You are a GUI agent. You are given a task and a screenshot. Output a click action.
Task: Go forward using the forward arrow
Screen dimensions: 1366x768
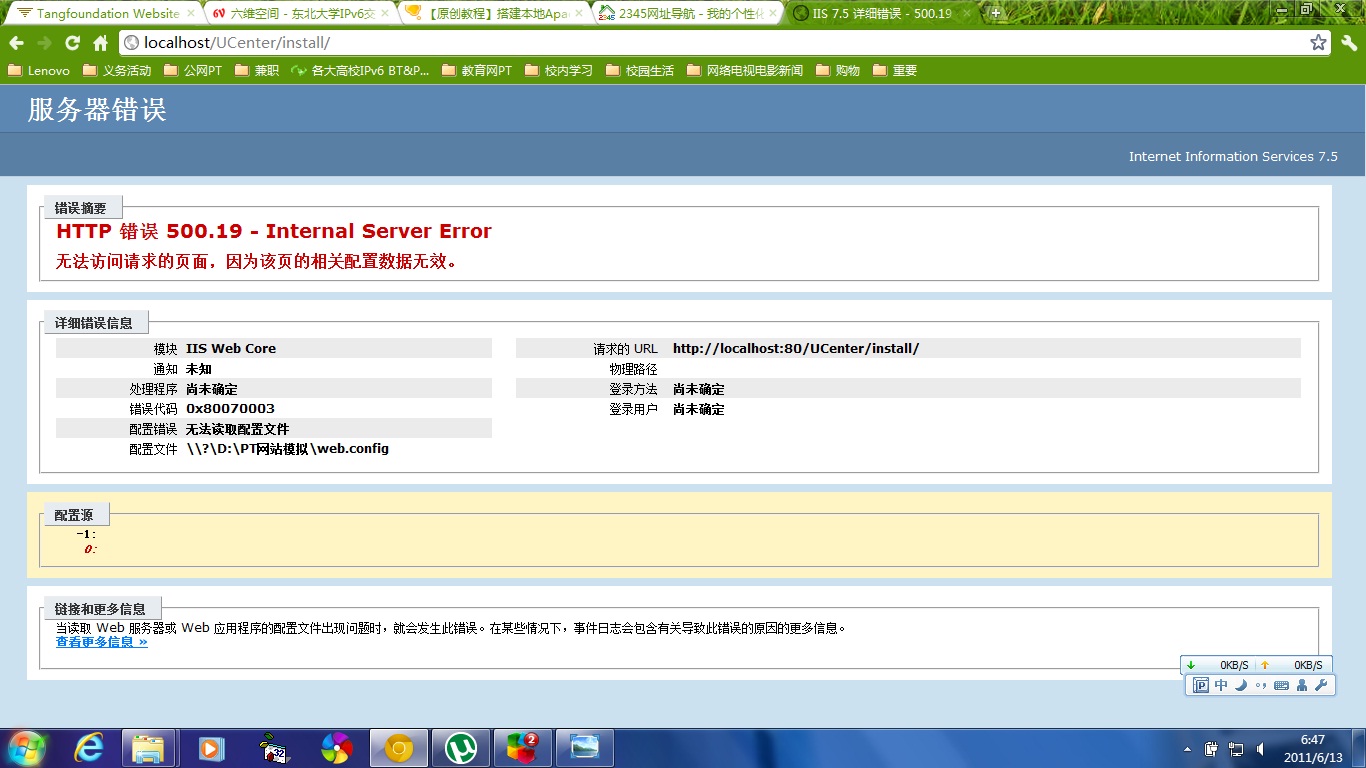click(44, 43)
